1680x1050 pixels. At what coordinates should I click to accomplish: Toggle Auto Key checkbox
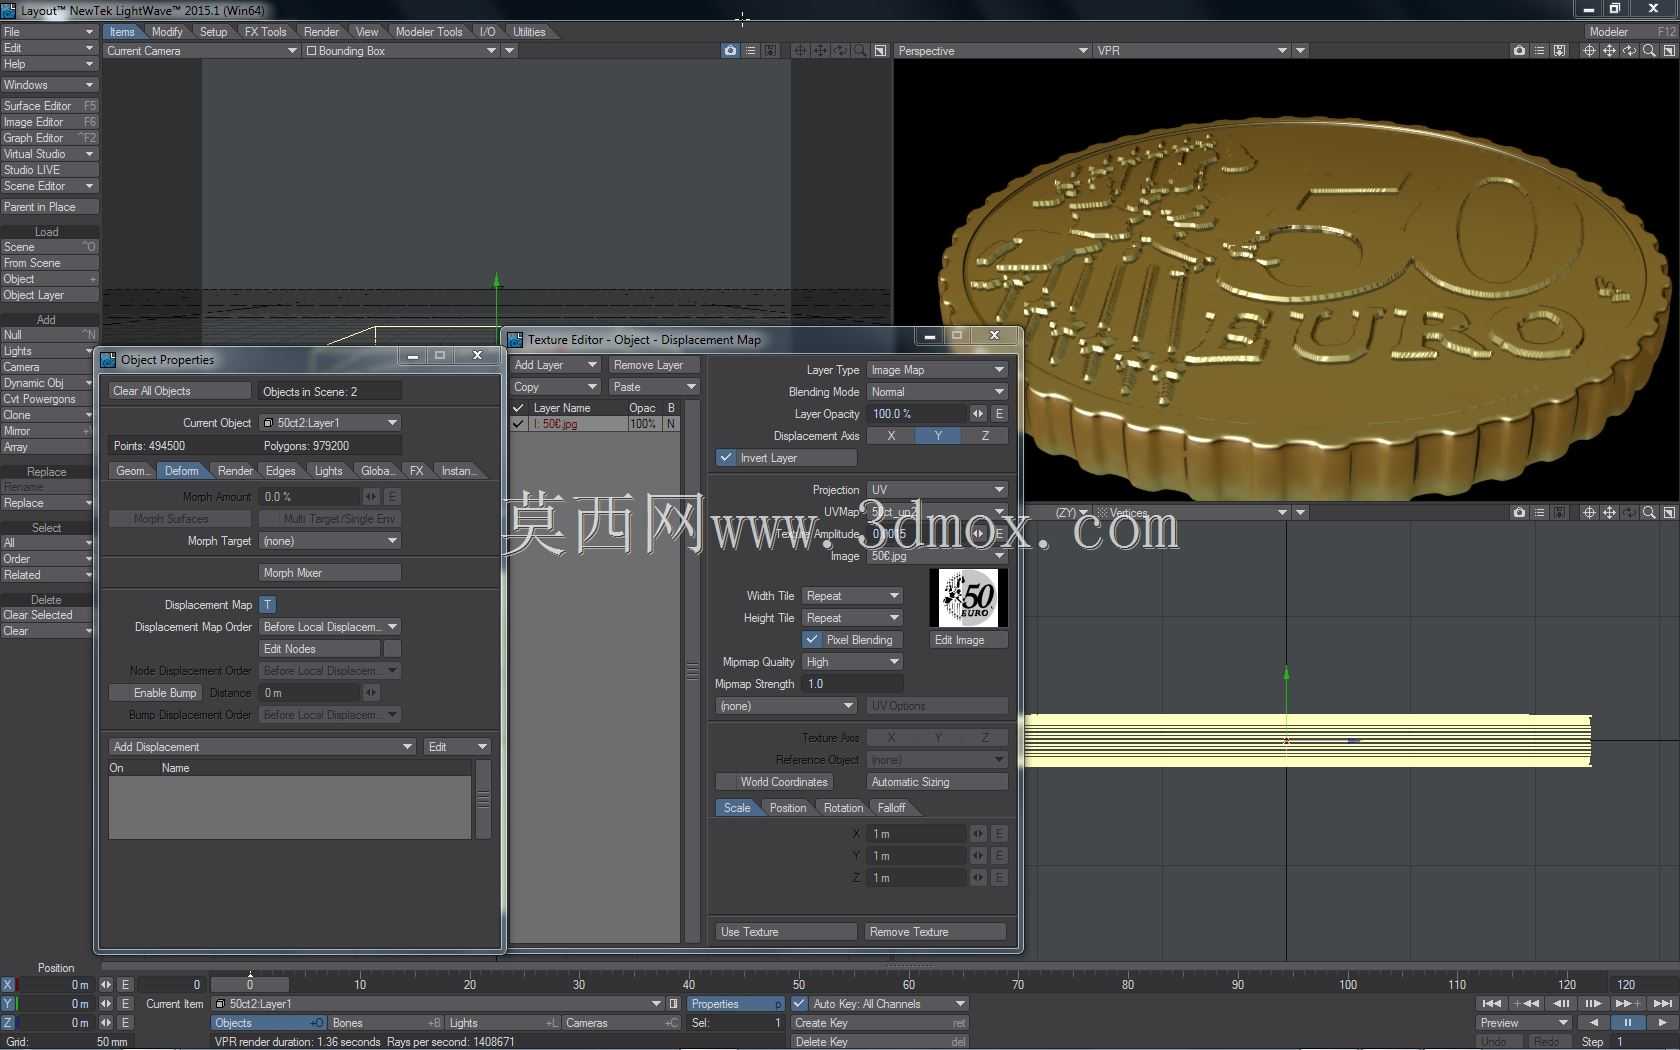[799, 1004]
